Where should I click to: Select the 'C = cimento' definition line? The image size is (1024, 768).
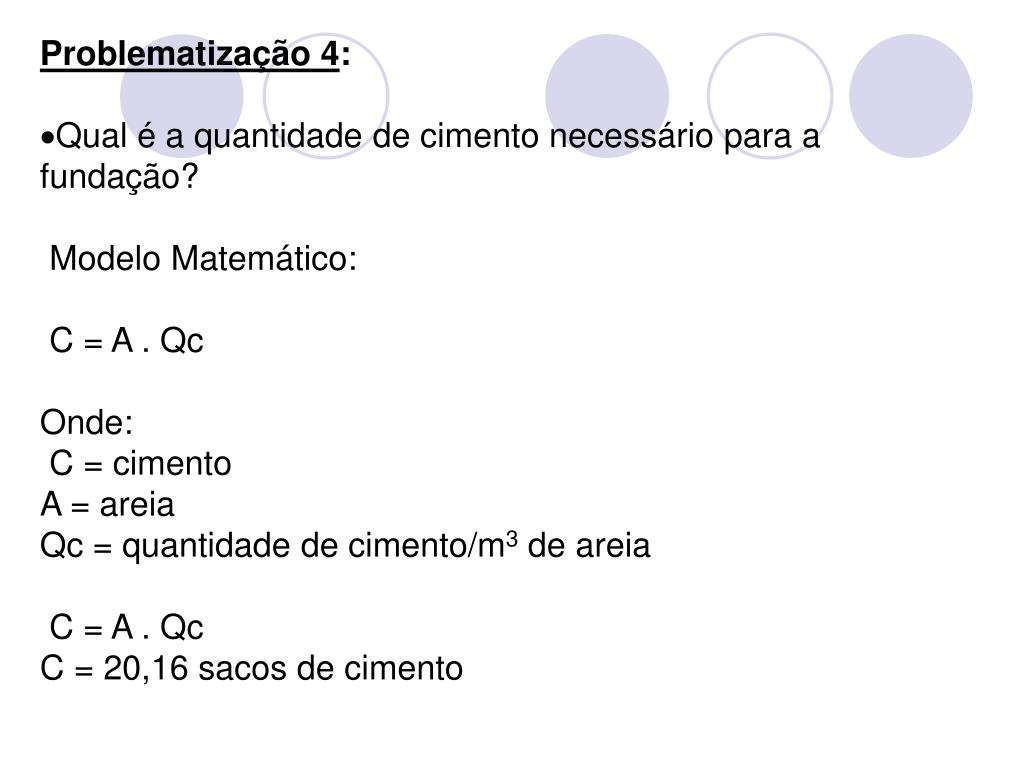point(140,464)
